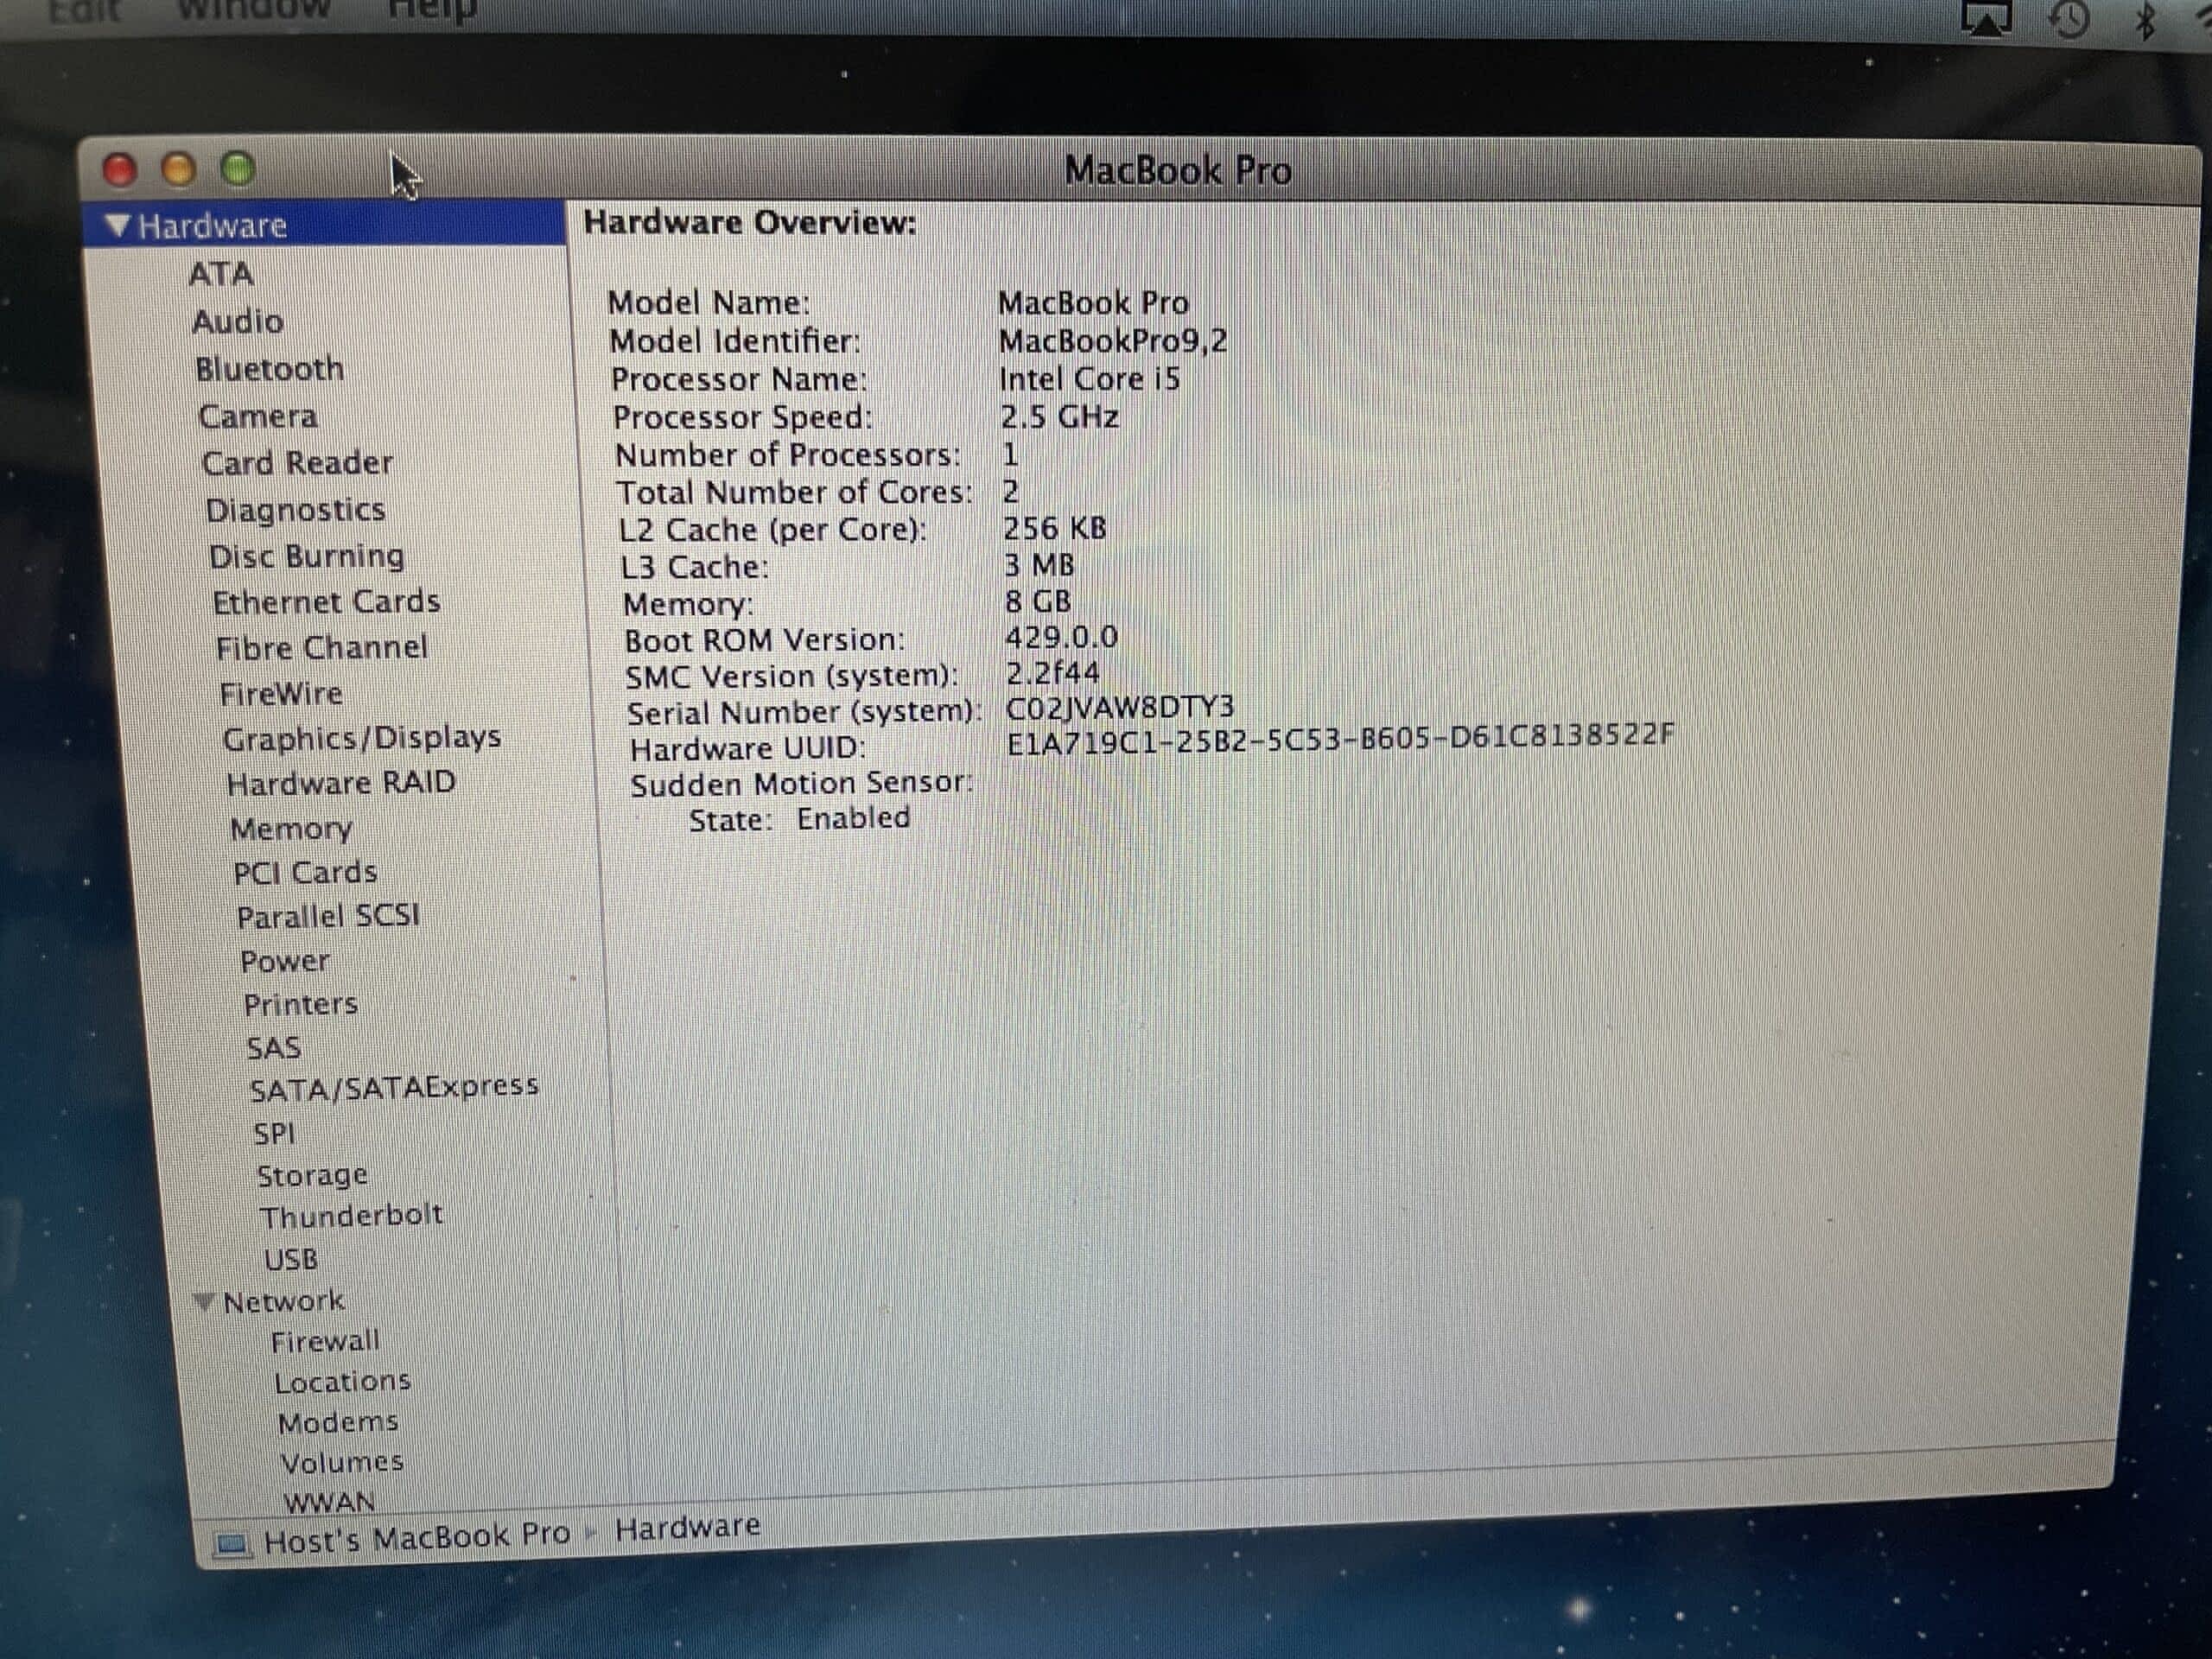Collapse the Network disclosure triangle
This screenshot has height=1659, width=2212.
[204, 1302]
